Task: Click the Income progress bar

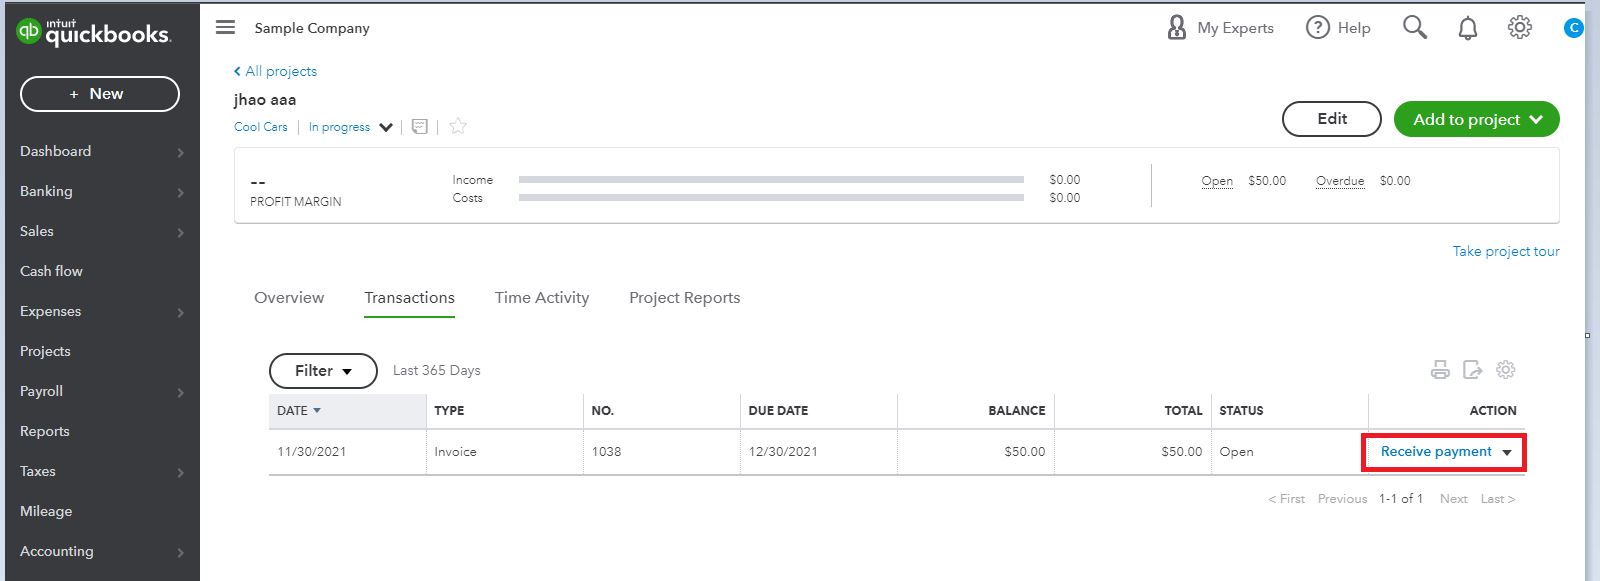Action: pyautogui.click(x=771, y=180)
